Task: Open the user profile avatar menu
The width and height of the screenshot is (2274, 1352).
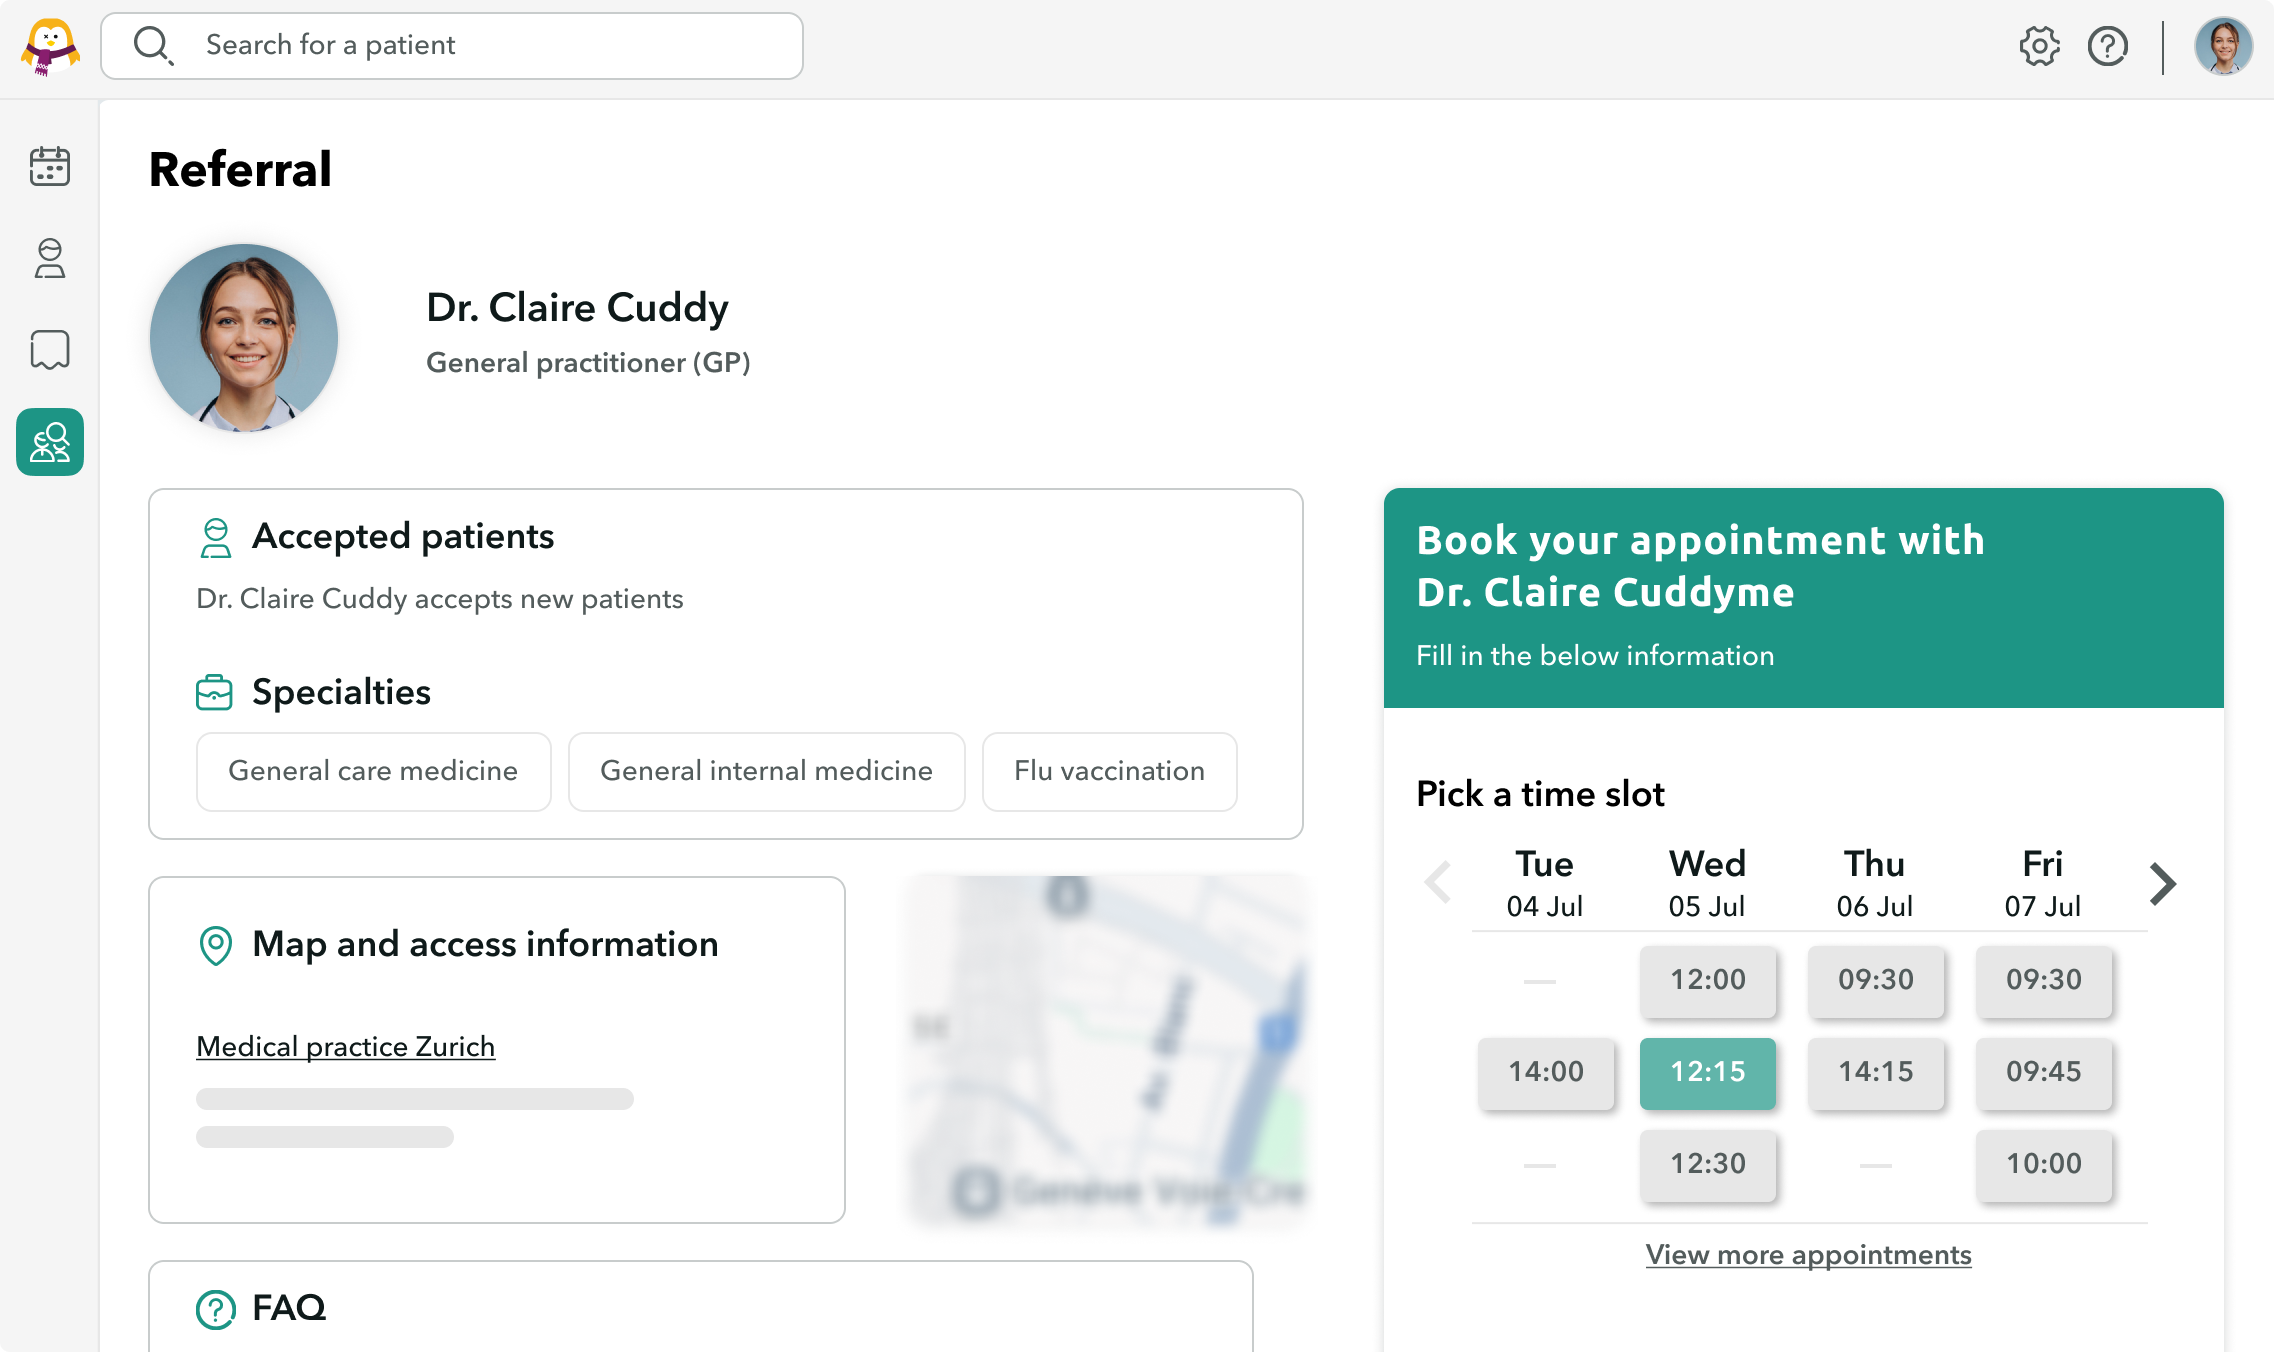Action: point(2222,46)
